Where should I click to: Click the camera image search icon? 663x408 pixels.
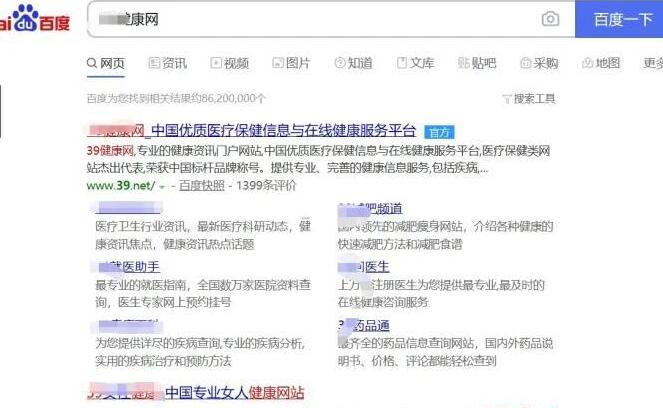point(550,19)
